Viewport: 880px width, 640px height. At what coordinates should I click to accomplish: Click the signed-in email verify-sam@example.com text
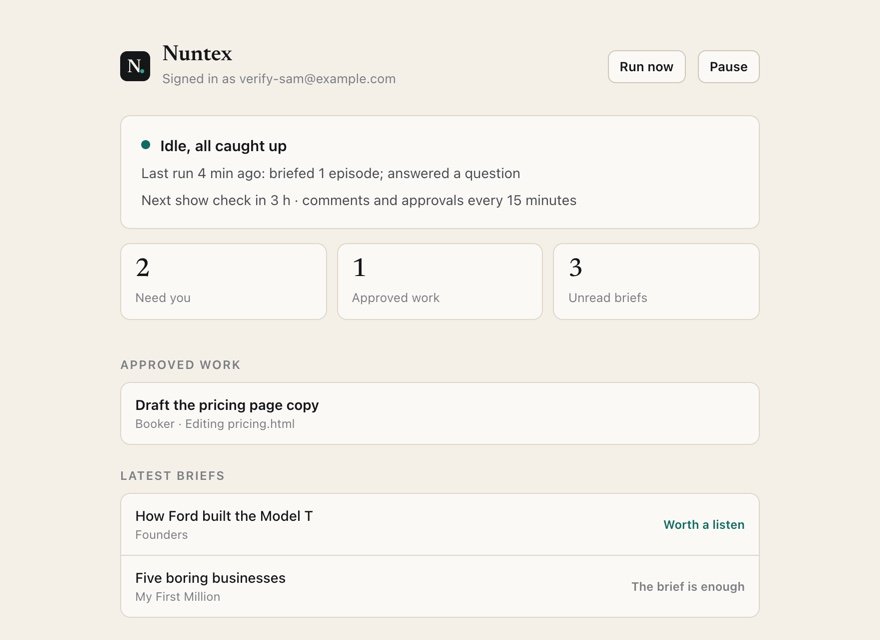click(x=317, y=79)
